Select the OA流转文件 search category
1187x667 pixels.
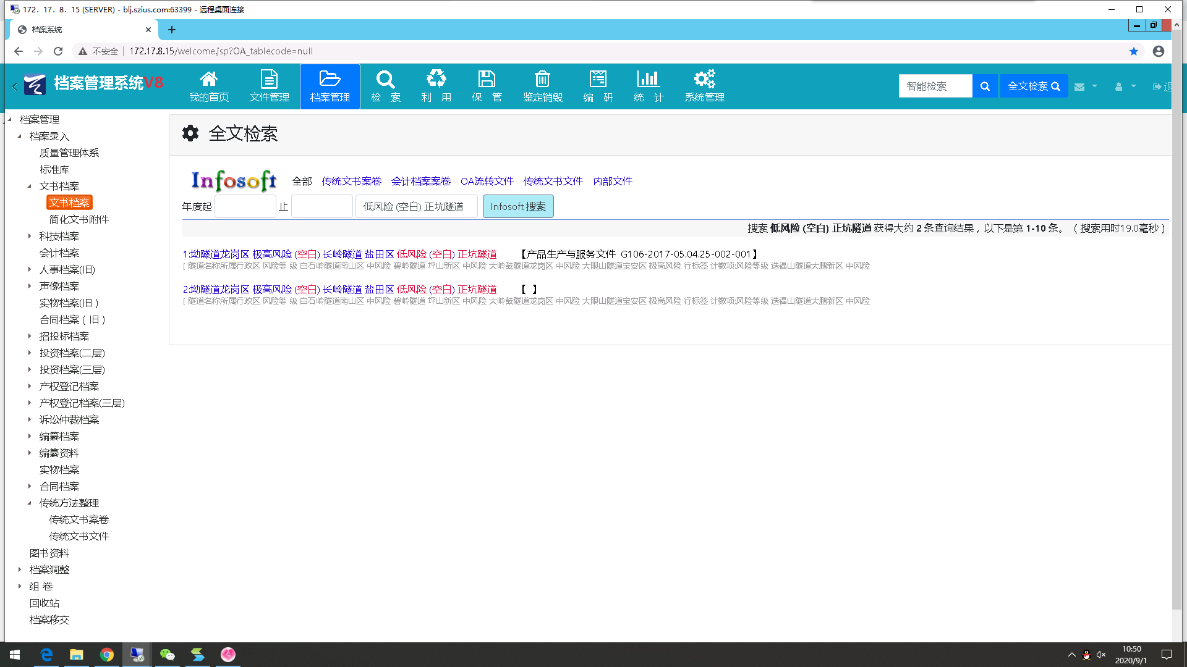coord(486,182)
